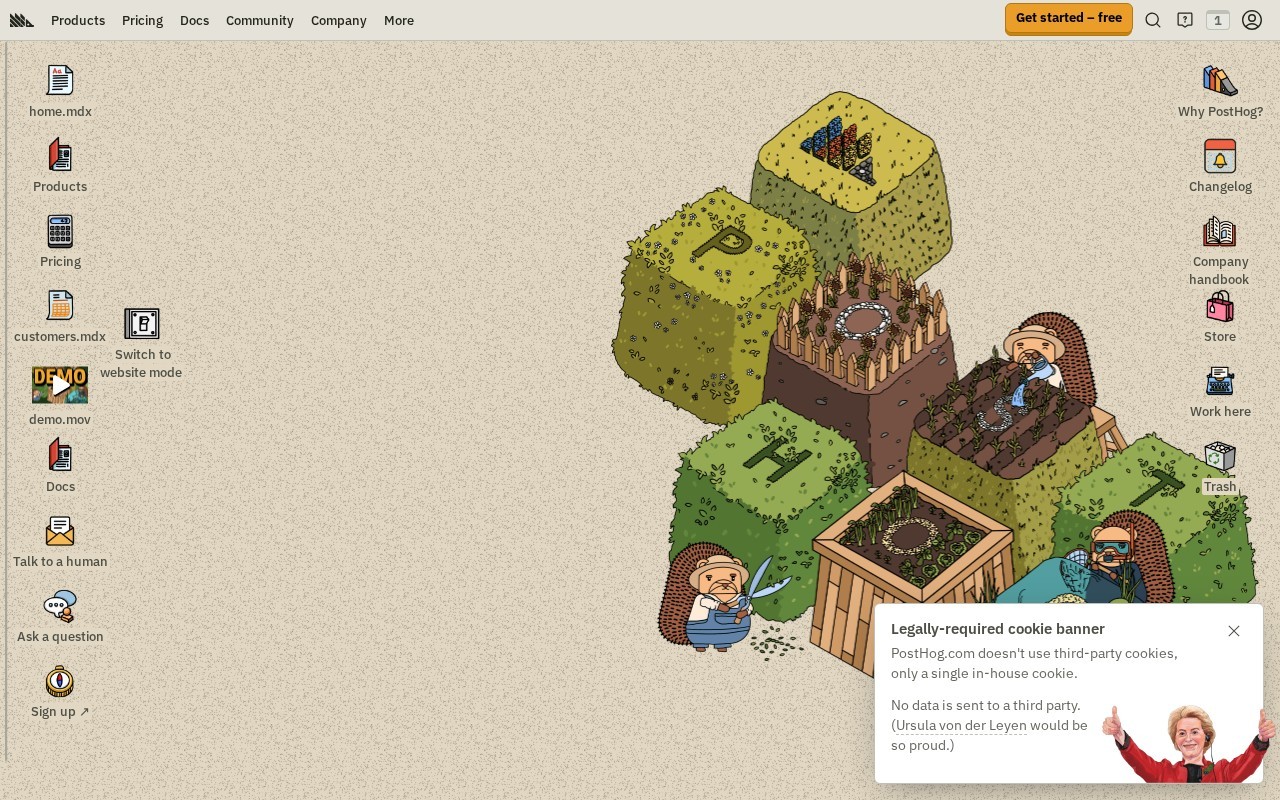Open the customers.mdx file icon
Image resolution: width=1280 pixels, height=800 pixels.
[x=60, y=306]
